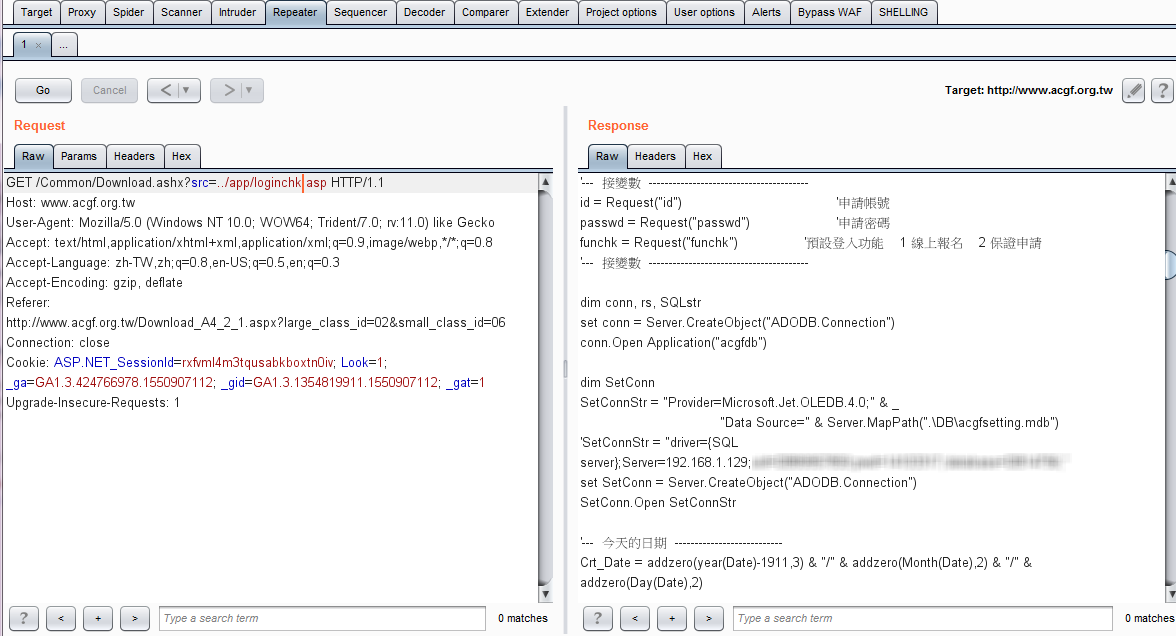The height and width of the screenshot is (636, 1176).
Task: Open the Scanner tab
Action: [182, 12]
